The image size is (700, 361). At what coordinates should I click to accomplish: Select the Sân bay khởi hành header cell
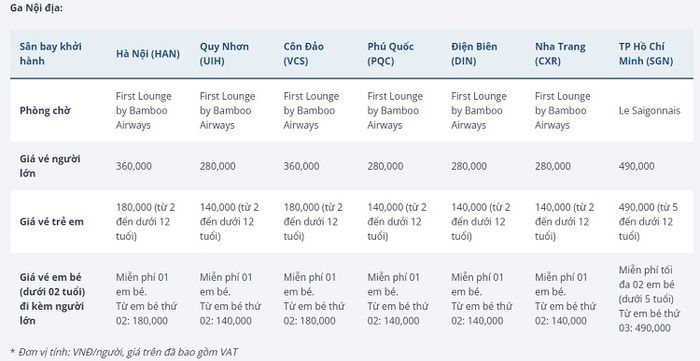pos(51,54)
